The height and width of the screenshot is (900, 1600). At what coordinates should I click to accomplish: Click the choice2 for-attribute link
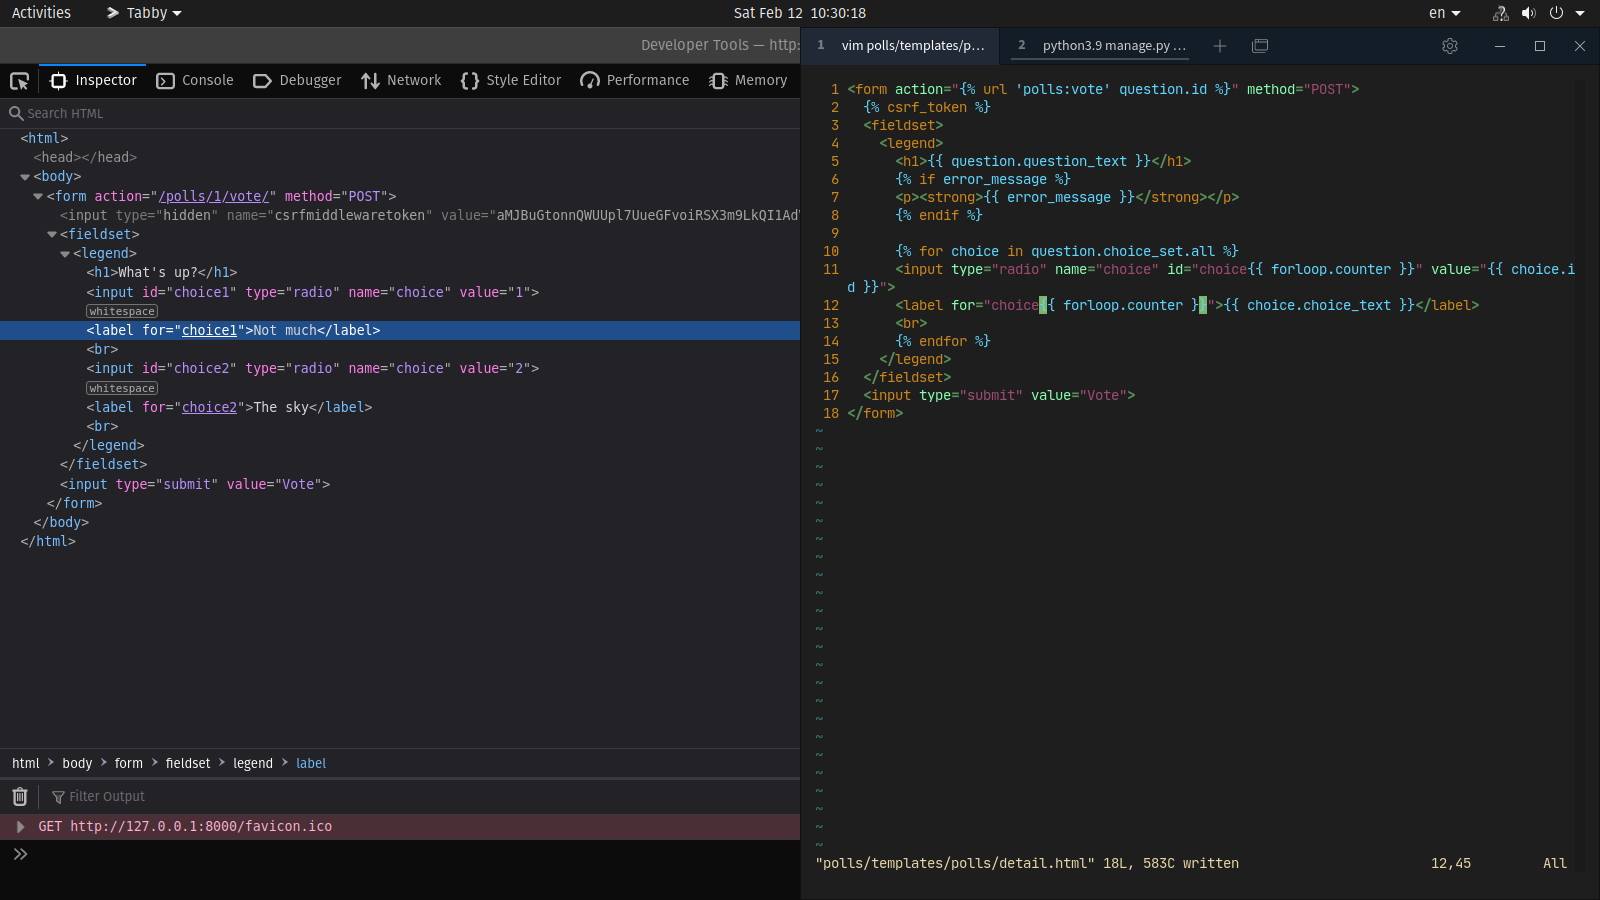[x=209, y=407]
